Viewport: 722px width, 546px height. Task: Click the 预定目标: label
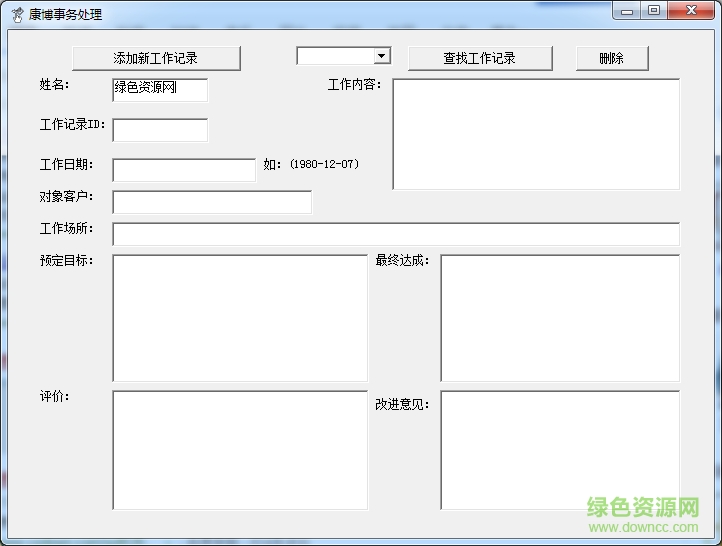pos(66,261)
